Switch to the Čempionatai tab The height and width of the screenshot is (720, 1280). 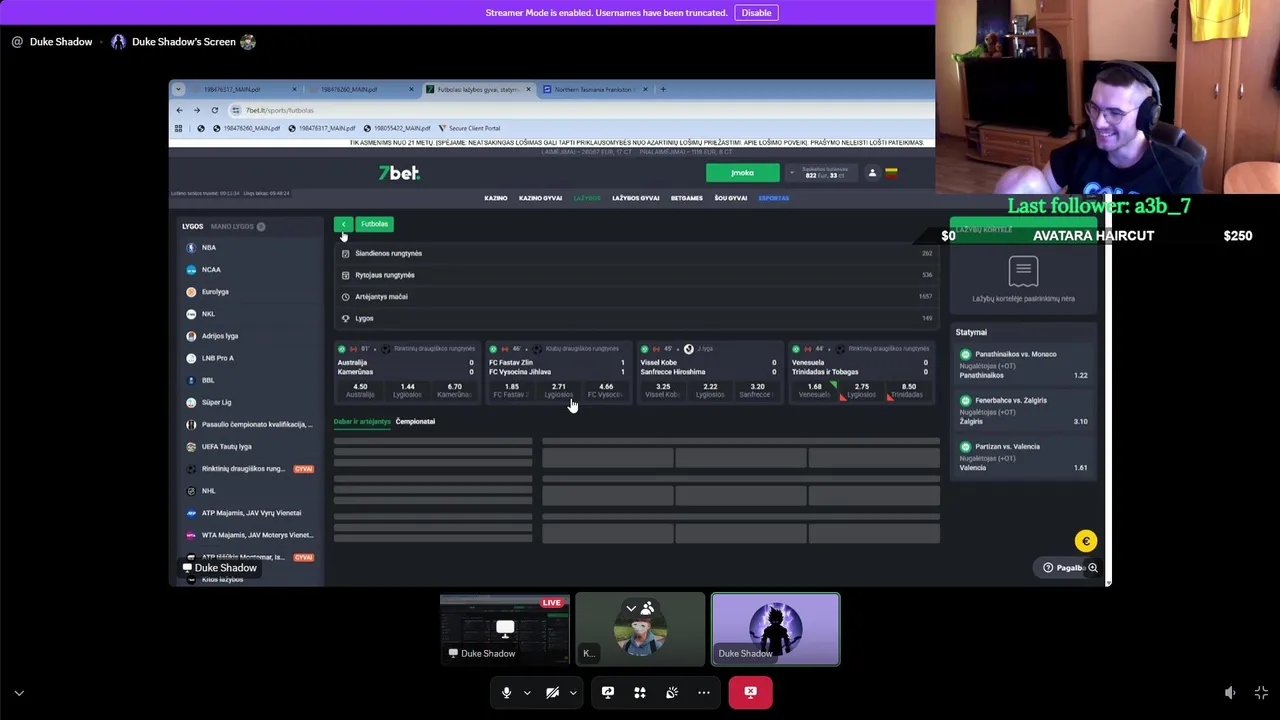tap(415, 422)
